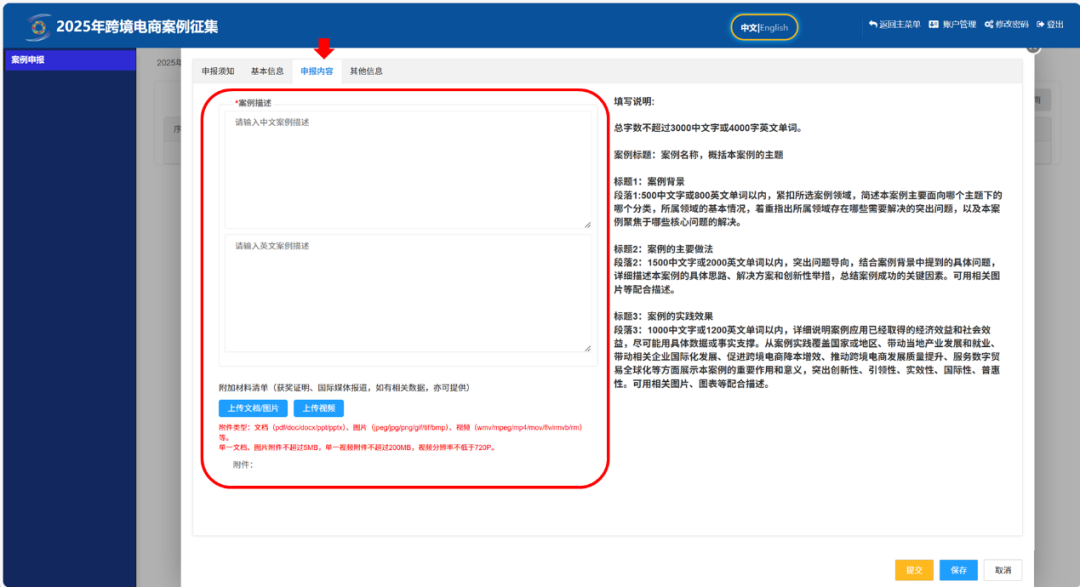Click the card icon beside 账户管理

click(934, 24)
